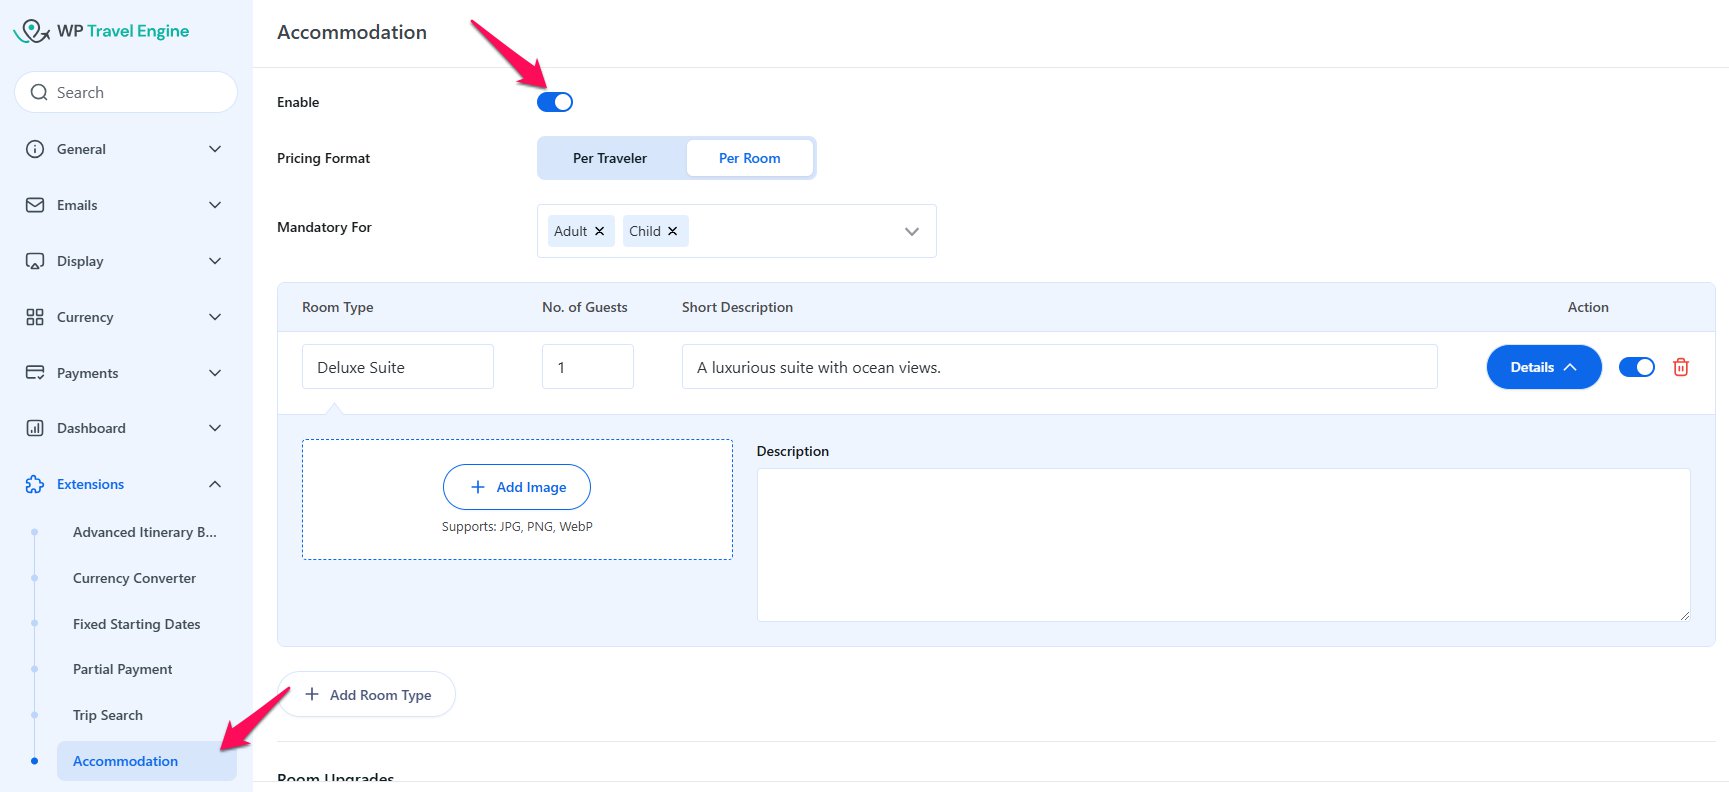
Task: Click the red trash delete icon
Action: (1680, 367)
